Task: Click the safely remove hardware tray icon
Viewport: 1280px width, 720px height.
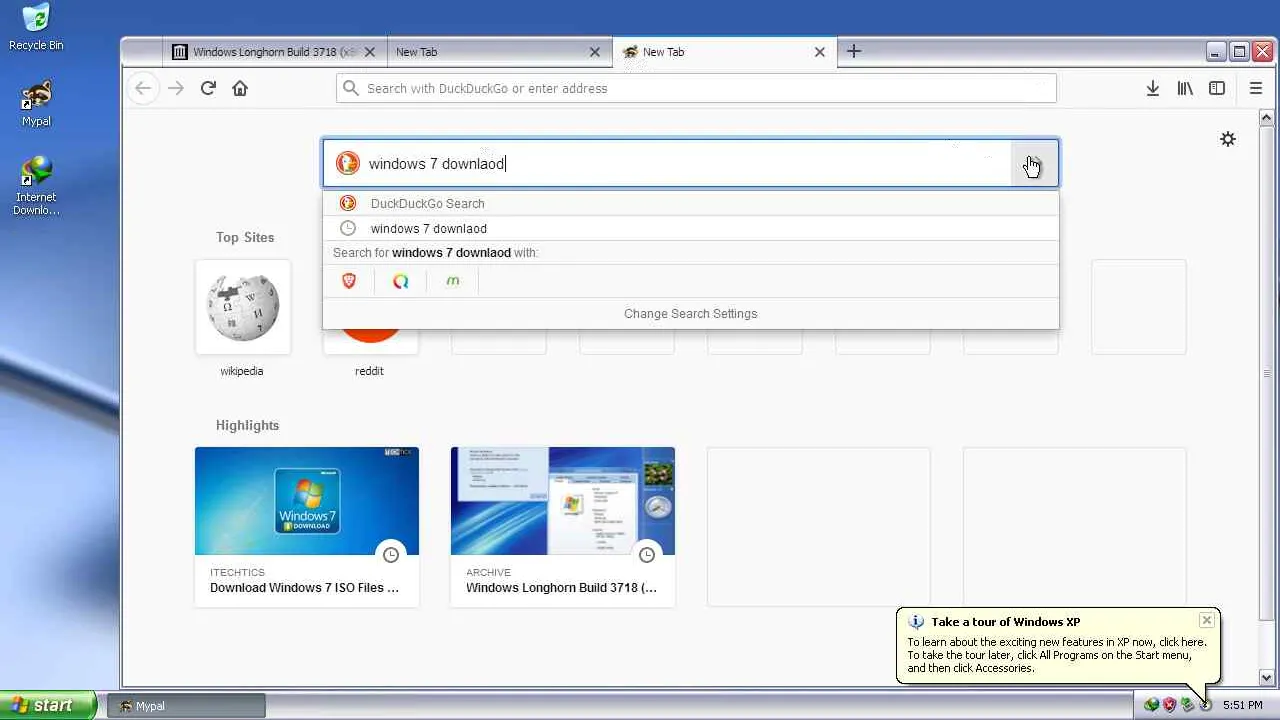Action: [x=1187, y=705]
